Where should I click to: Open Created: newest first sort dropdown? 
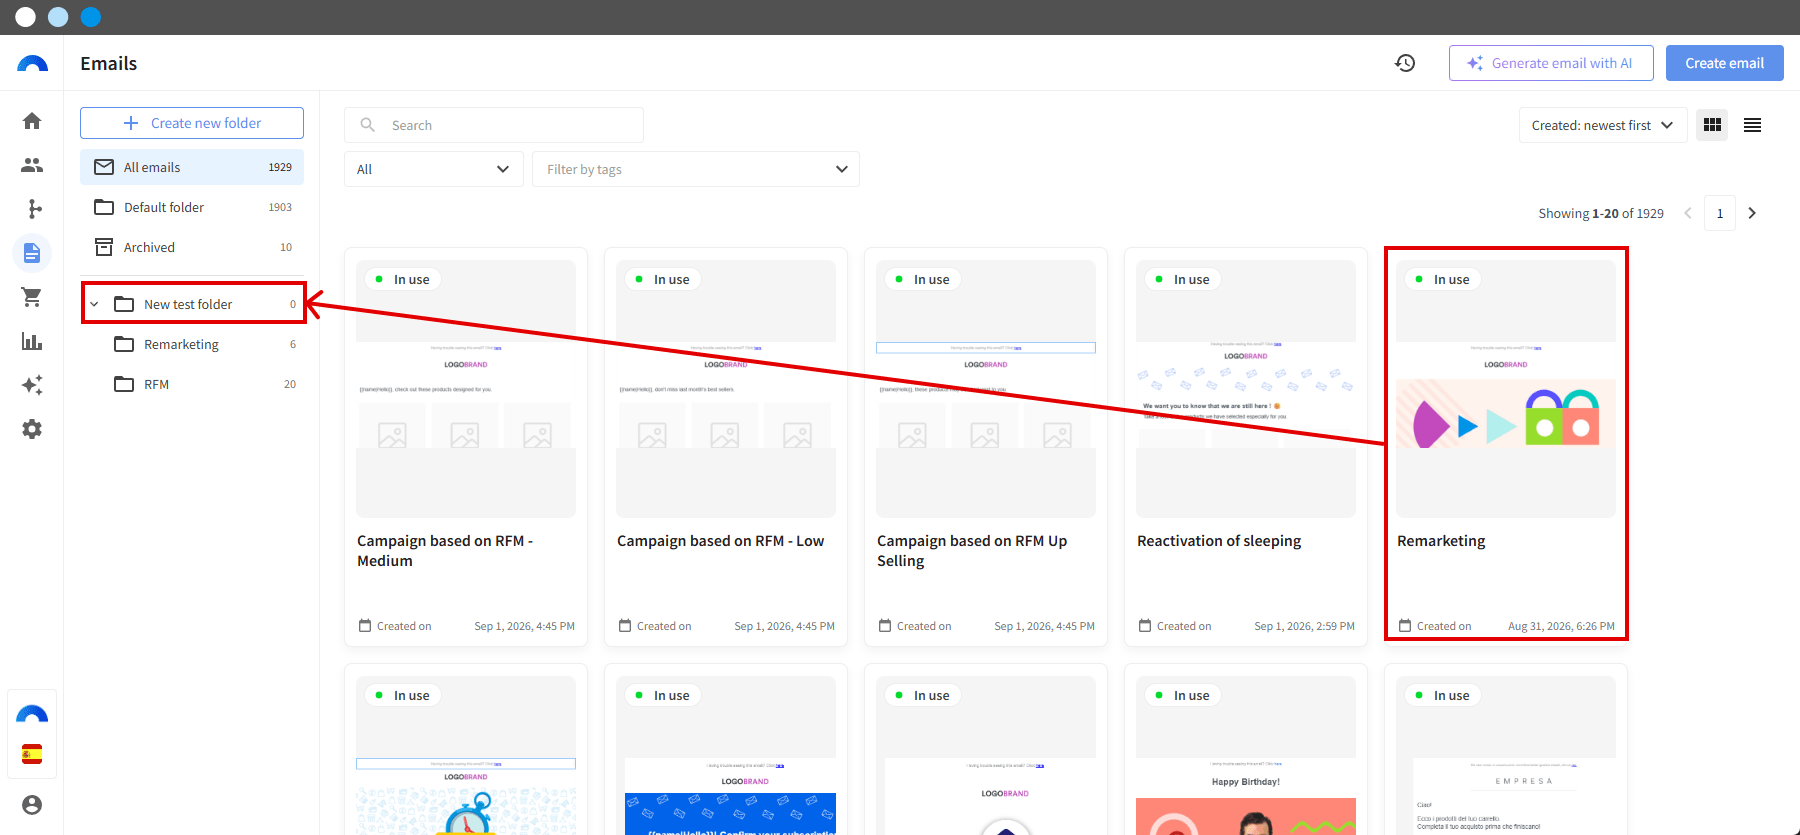click(x=1603, y=125)
